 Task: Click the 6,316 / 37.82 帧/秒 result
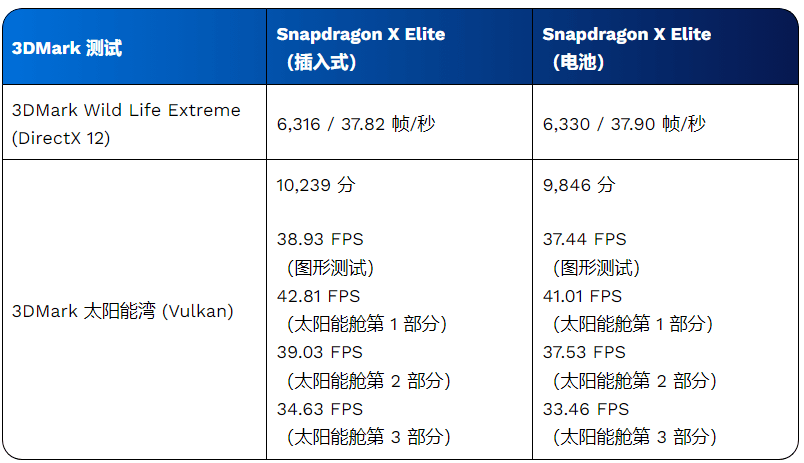[x=356, y=124]
